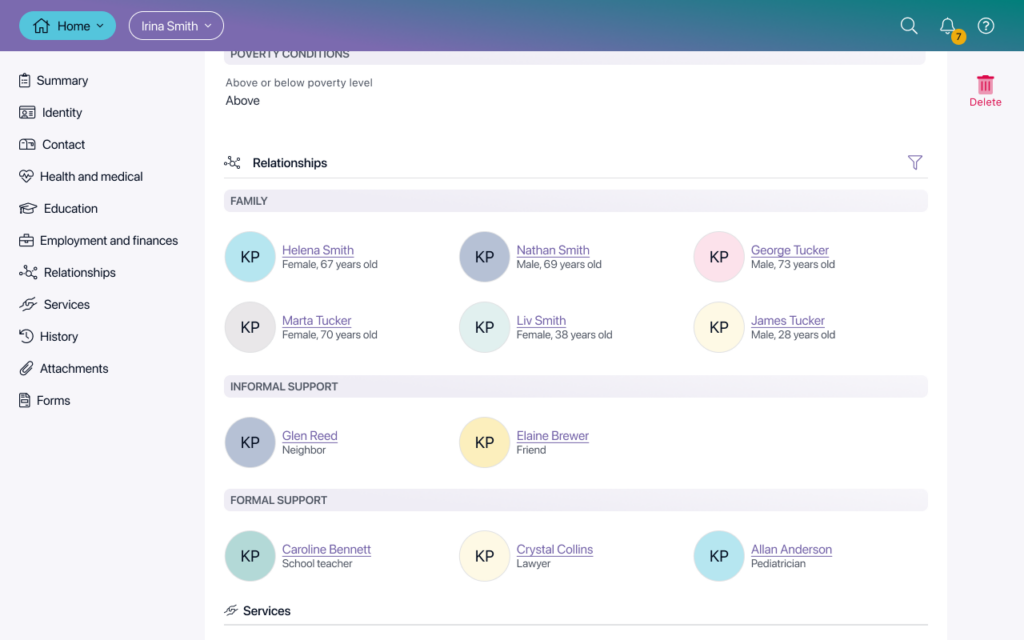Follow the Glen Reed neighbor link
The image size is (1024, 640).
pyautogui.click(x=310, y=436)
